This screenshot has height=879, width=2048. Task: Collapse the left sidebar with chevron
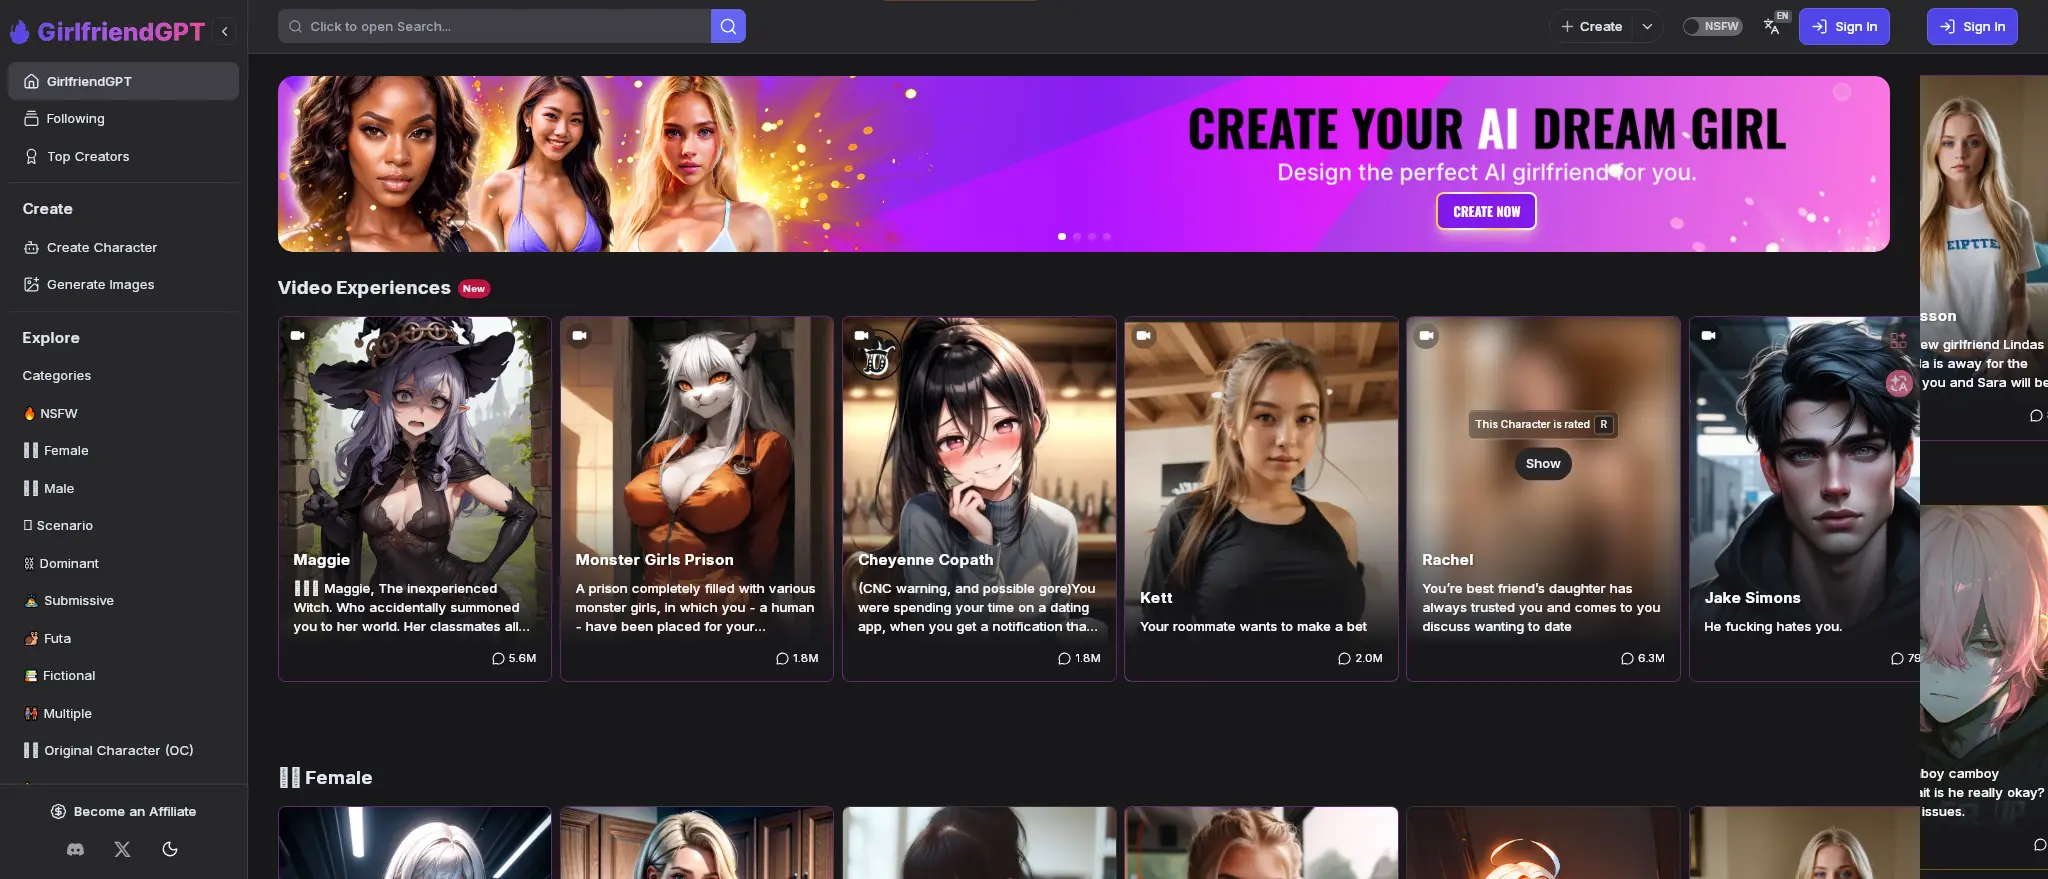pos(225,32)
